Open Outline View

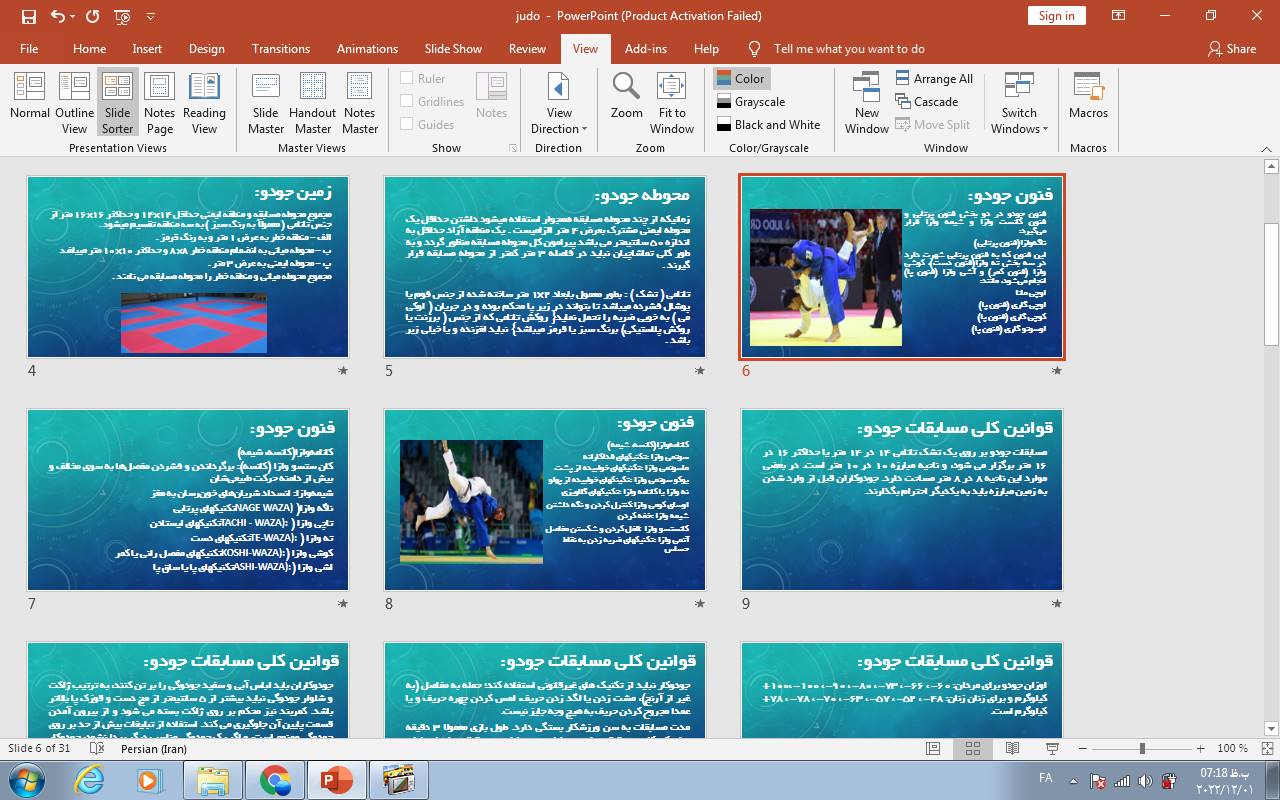pos(74,100)
